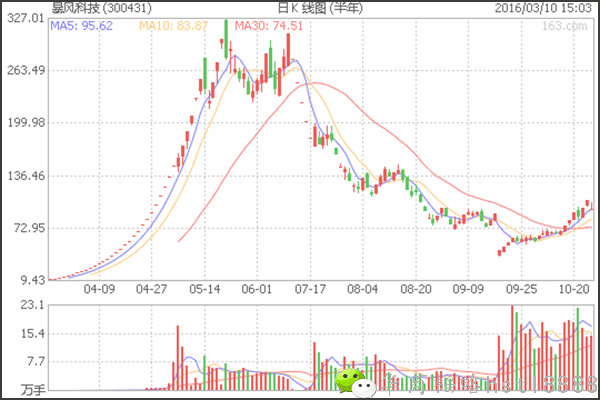
Task: Click the 08-20 date axis label
Action: tap(416, 289)
